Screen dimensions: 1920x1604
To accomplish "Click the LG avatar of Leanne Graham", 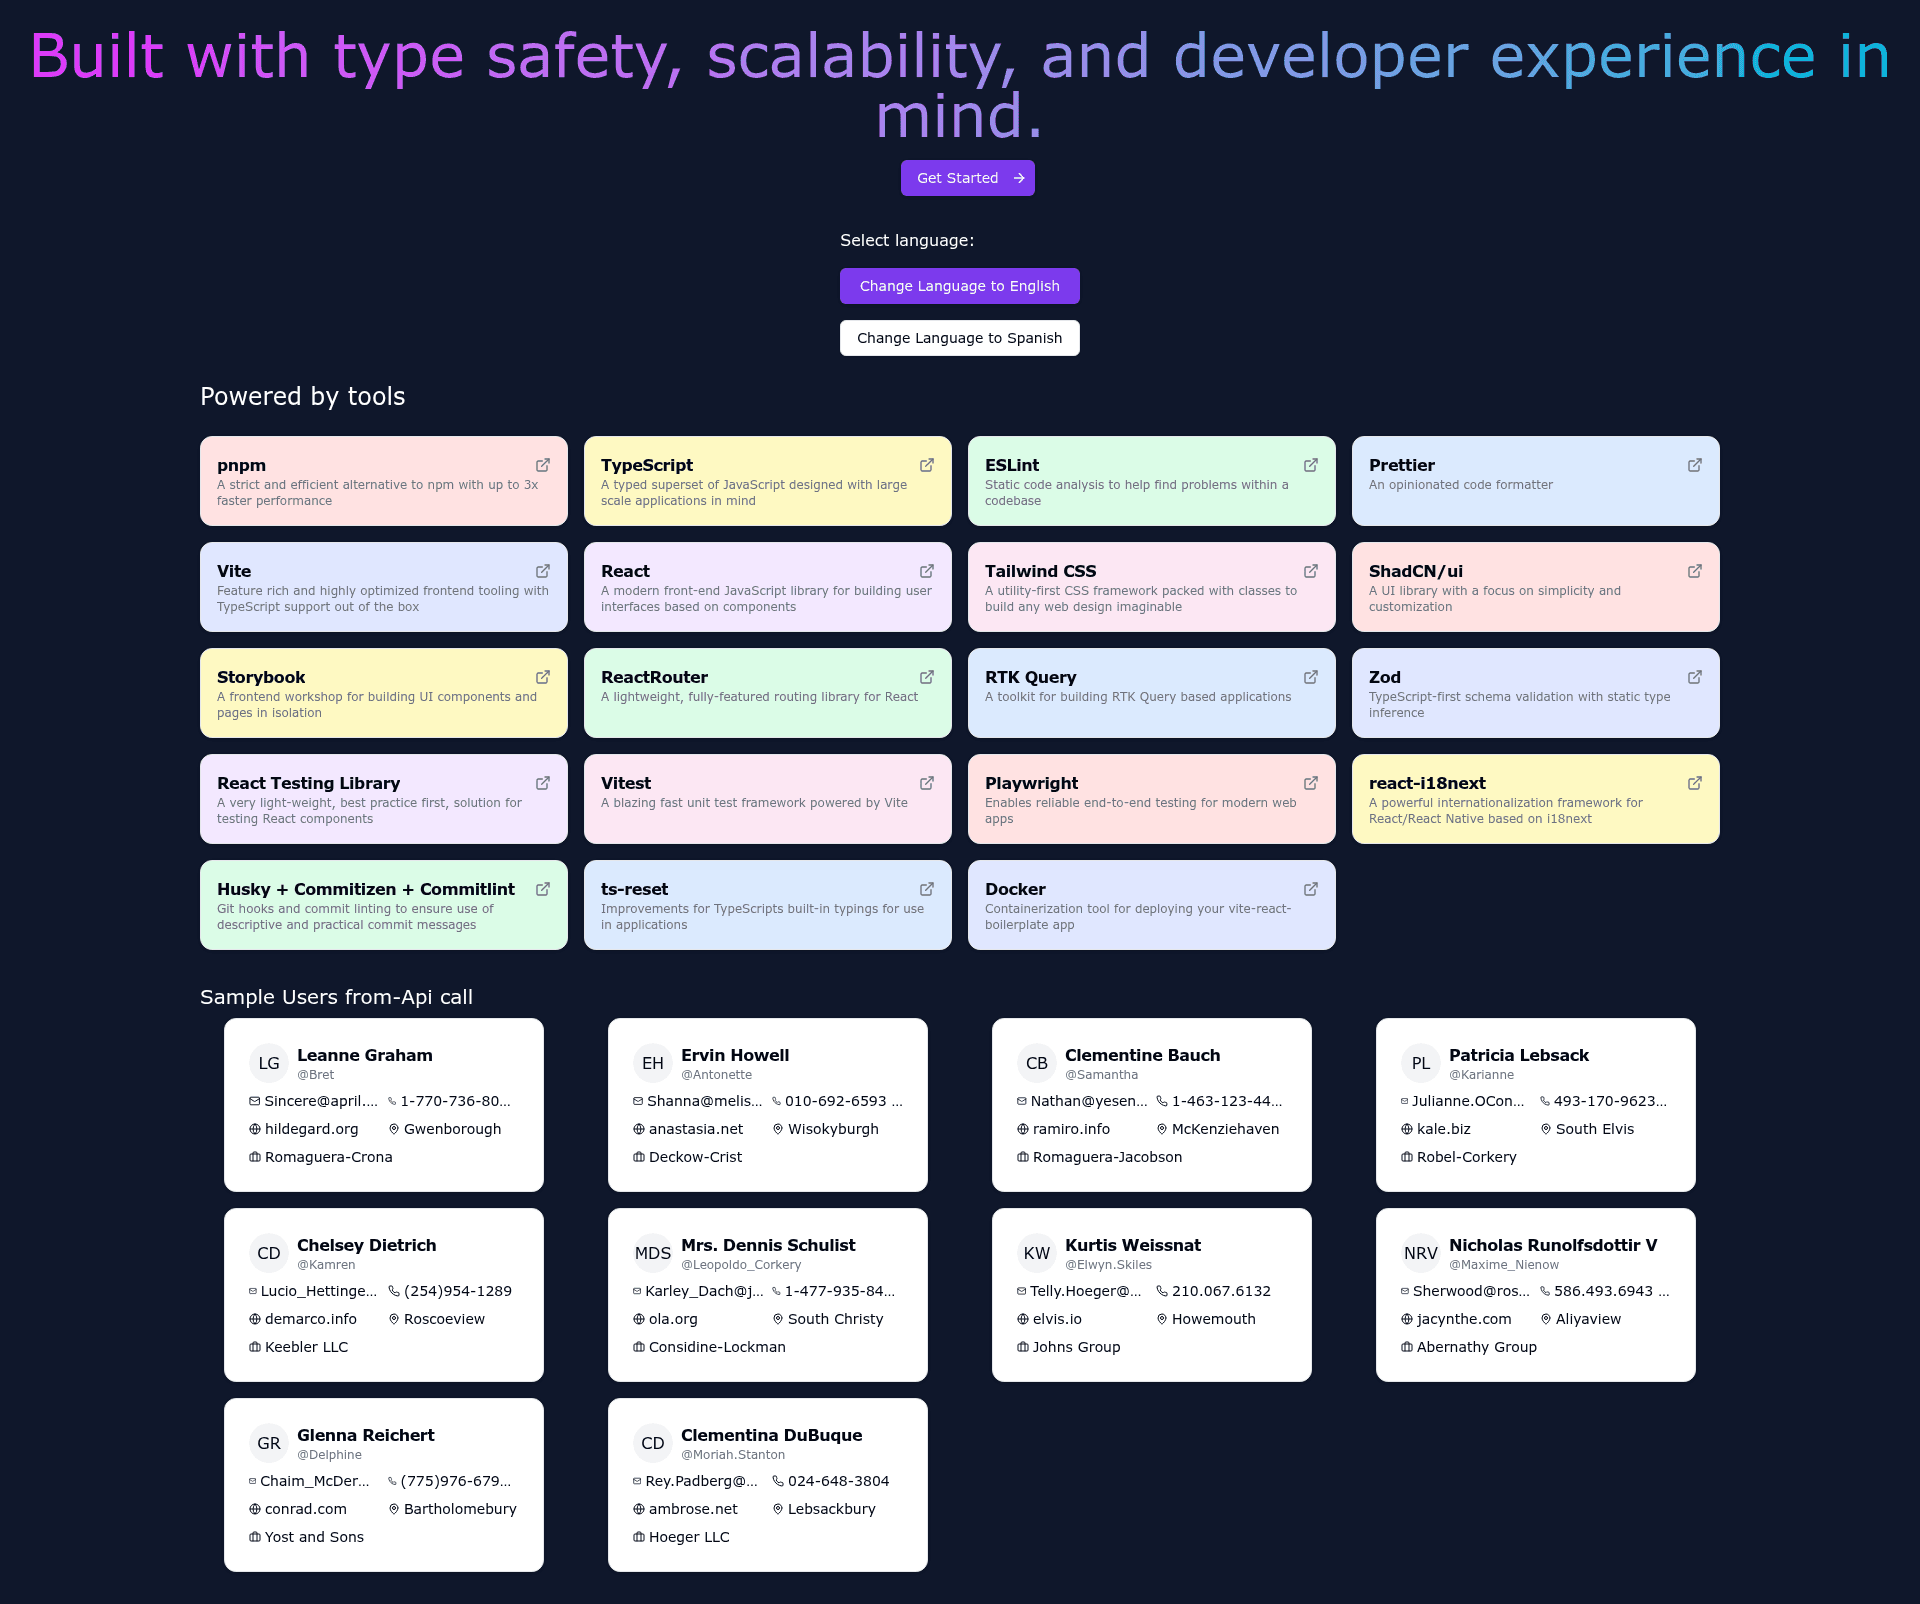I will click(x=269, y=1063).
